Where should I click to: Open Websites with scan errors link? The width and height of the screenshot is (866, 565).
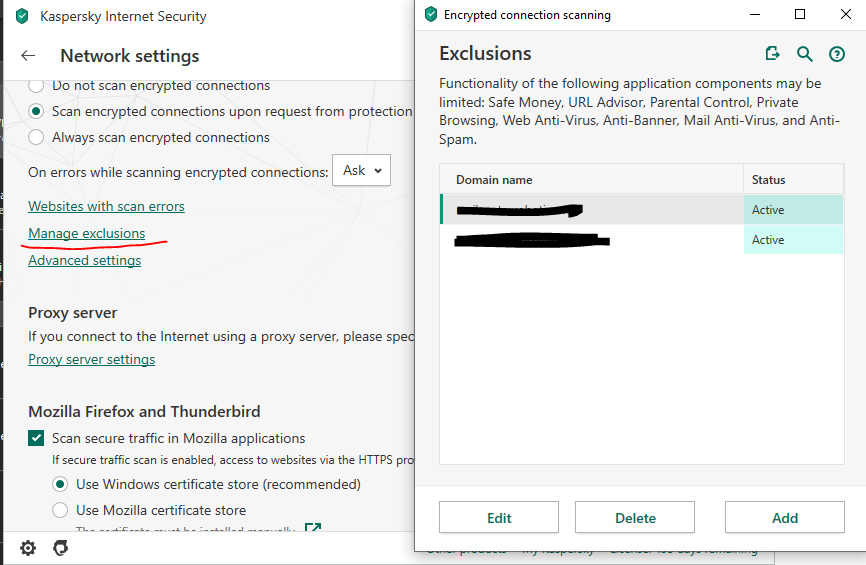tap(106, 207)
